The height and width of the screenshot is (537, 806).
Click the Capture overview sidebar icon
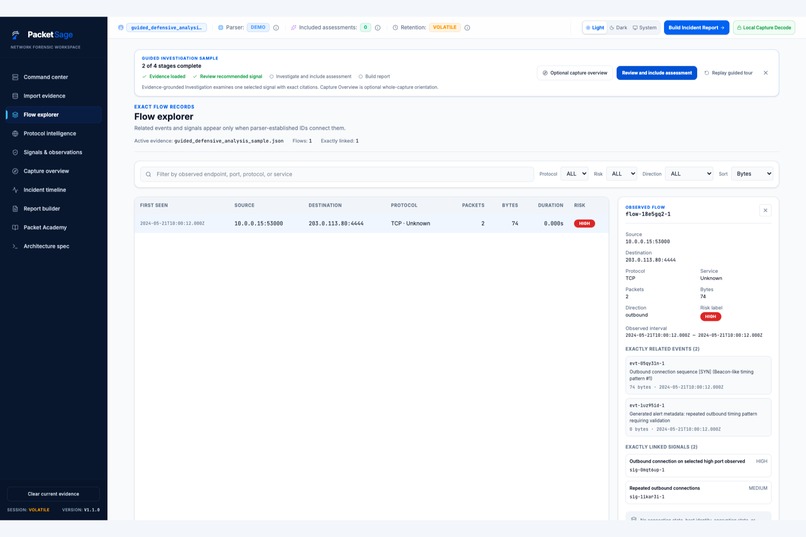pos(15,171)
